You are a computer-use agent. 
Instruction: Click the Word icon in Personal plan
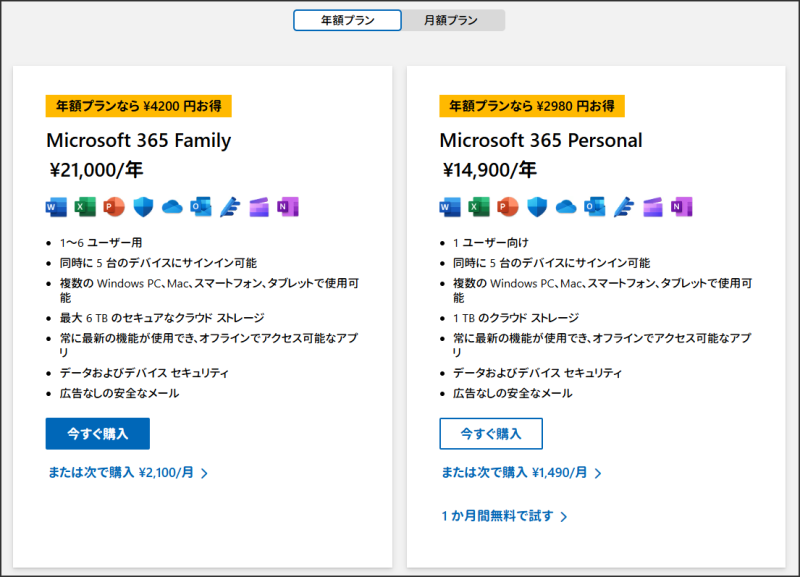(x=450, y=207)
